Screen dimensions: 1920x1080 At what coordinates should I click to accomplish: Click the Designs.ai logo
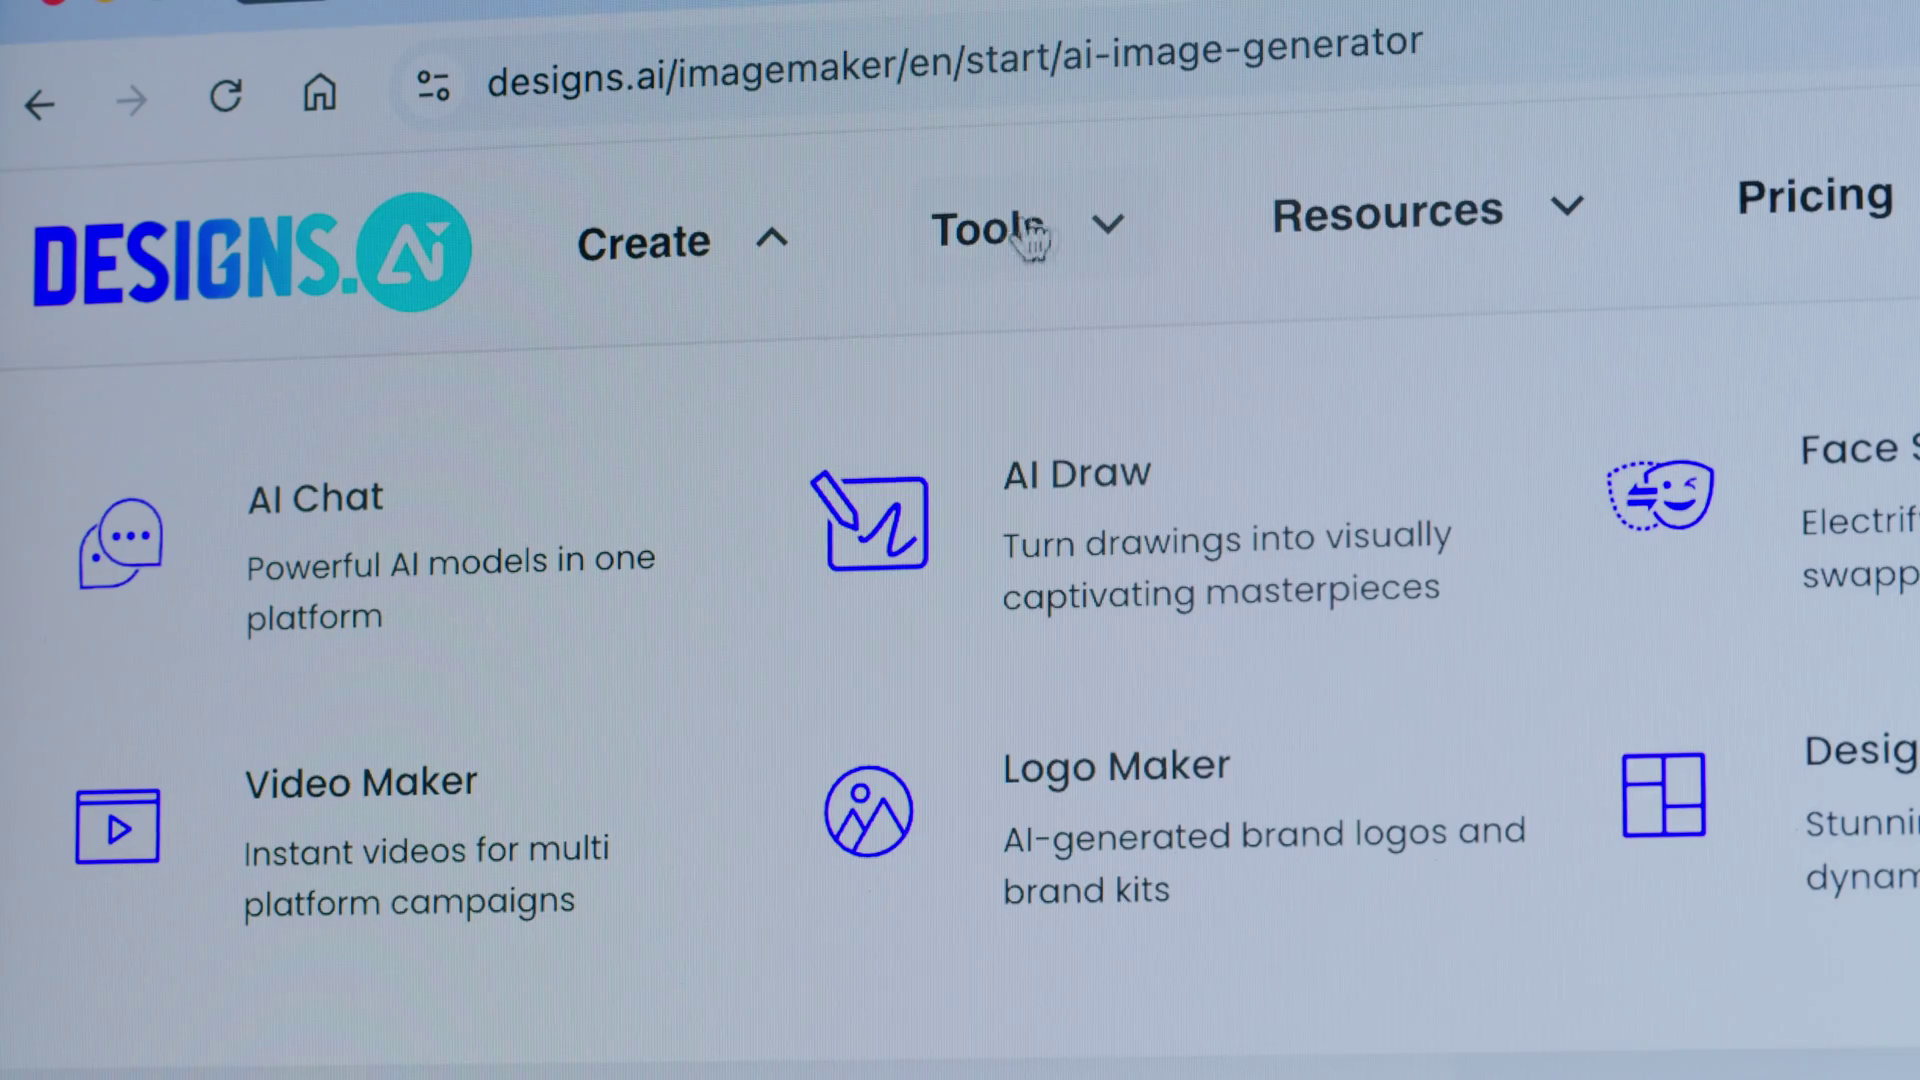tap(252, 254)
